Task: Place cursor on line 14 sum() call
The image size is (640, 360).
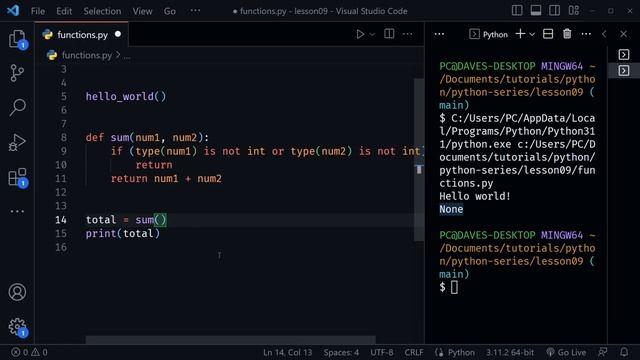Action: (x=151, y=220)
